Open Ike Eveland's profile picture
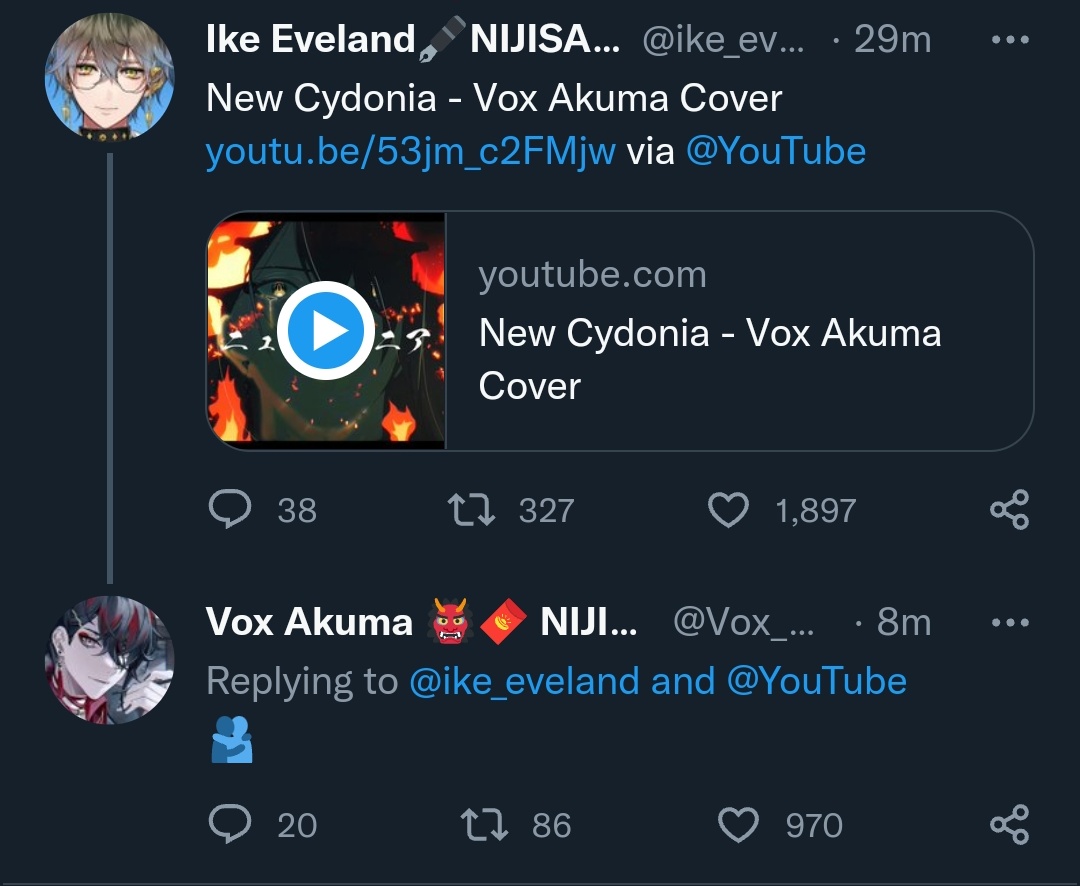The image size is (1080, 886). point(110,77)
